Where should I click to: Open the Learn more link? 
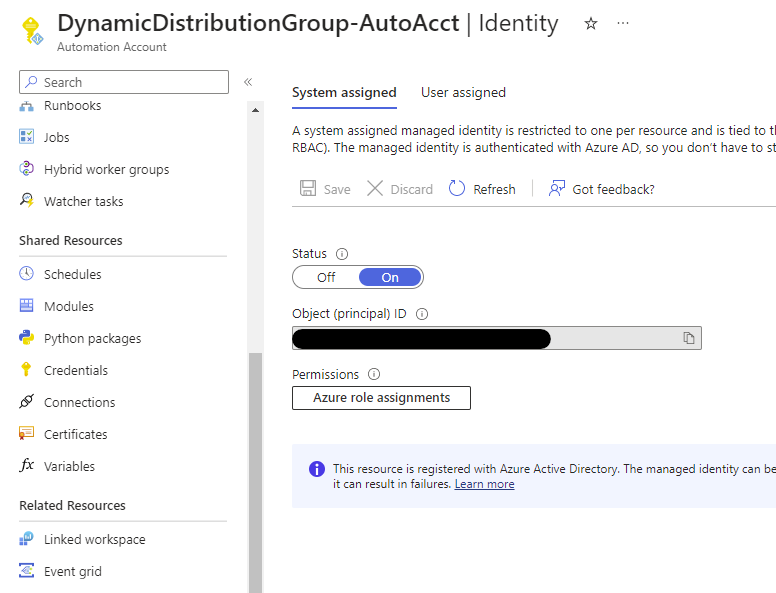pos(484,484)
